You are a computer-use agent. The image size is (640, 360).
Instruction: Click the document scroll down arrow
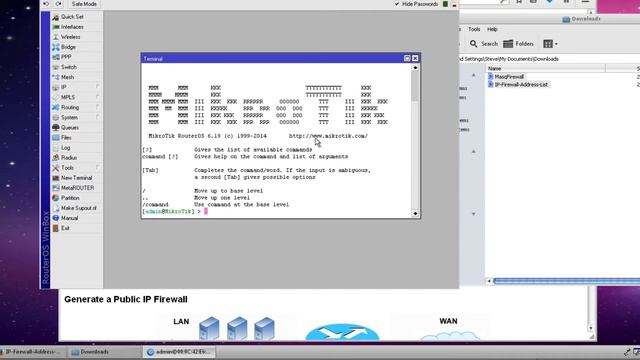click(x=591, y=328)
